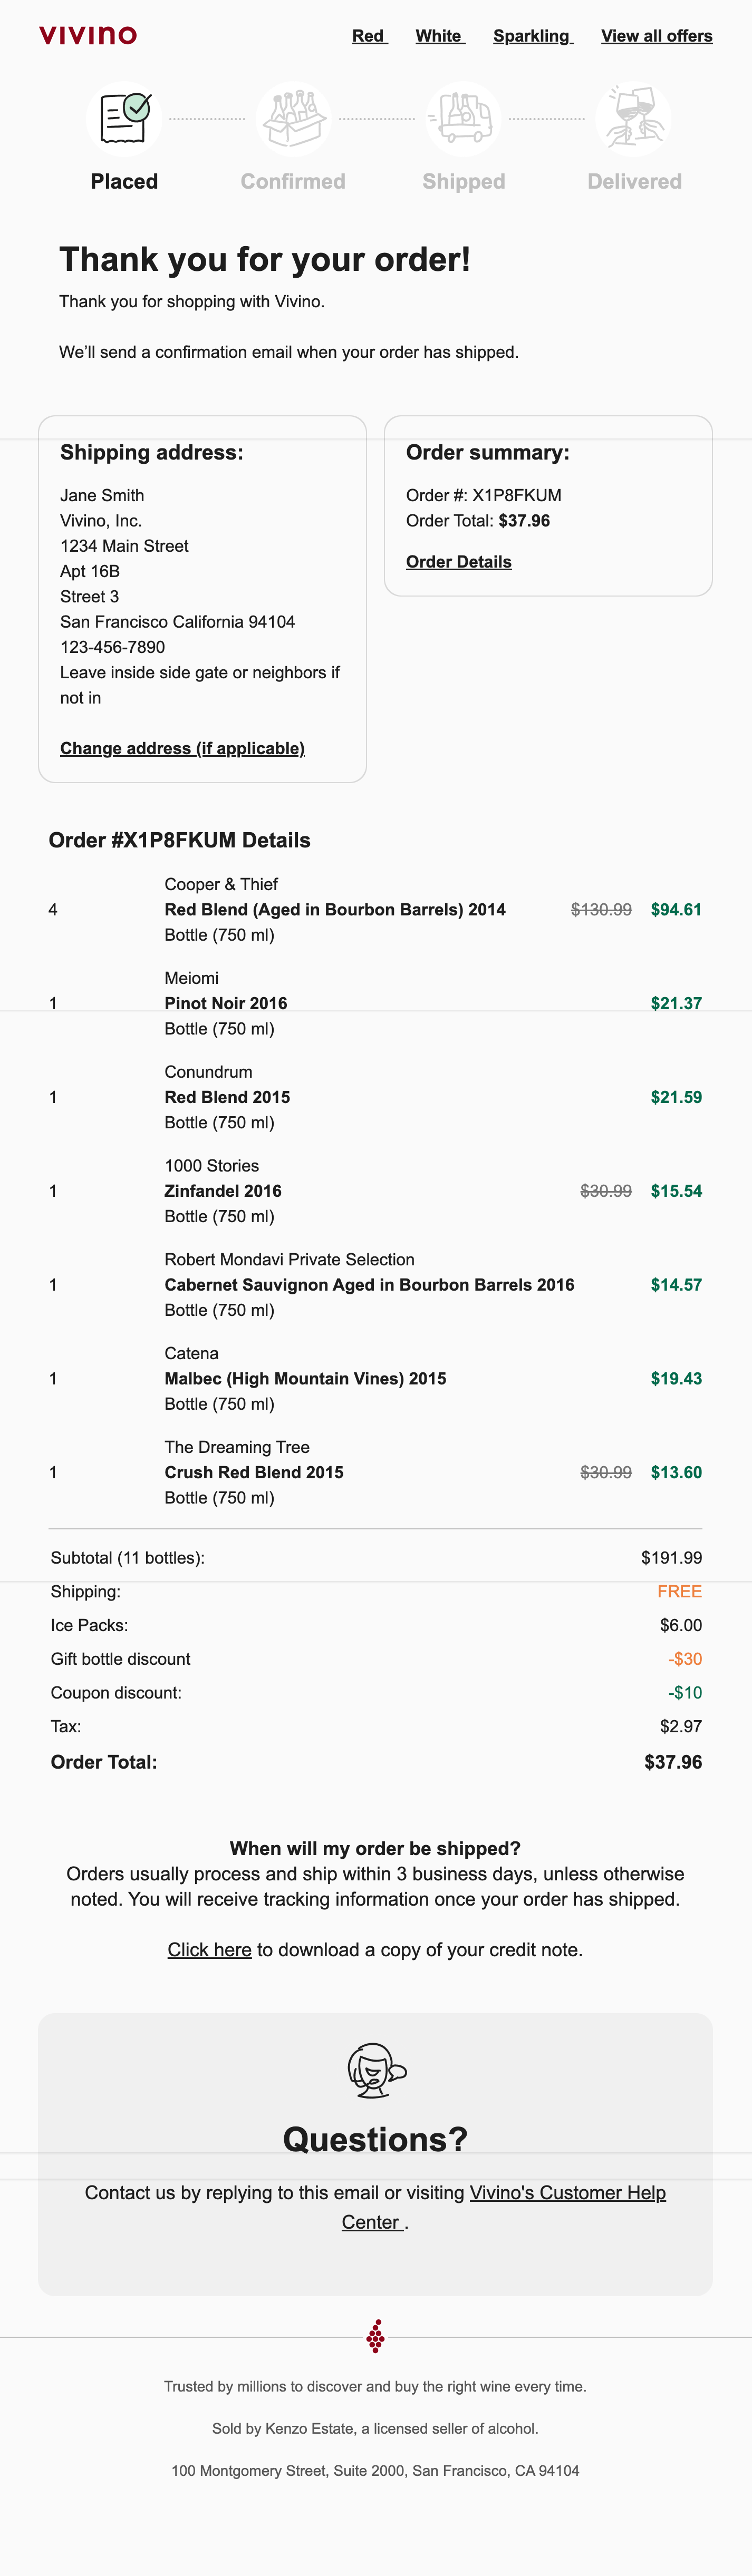752x2576 pixels.
Task: Open the White wines menu link
Action: tap(439, 36)
